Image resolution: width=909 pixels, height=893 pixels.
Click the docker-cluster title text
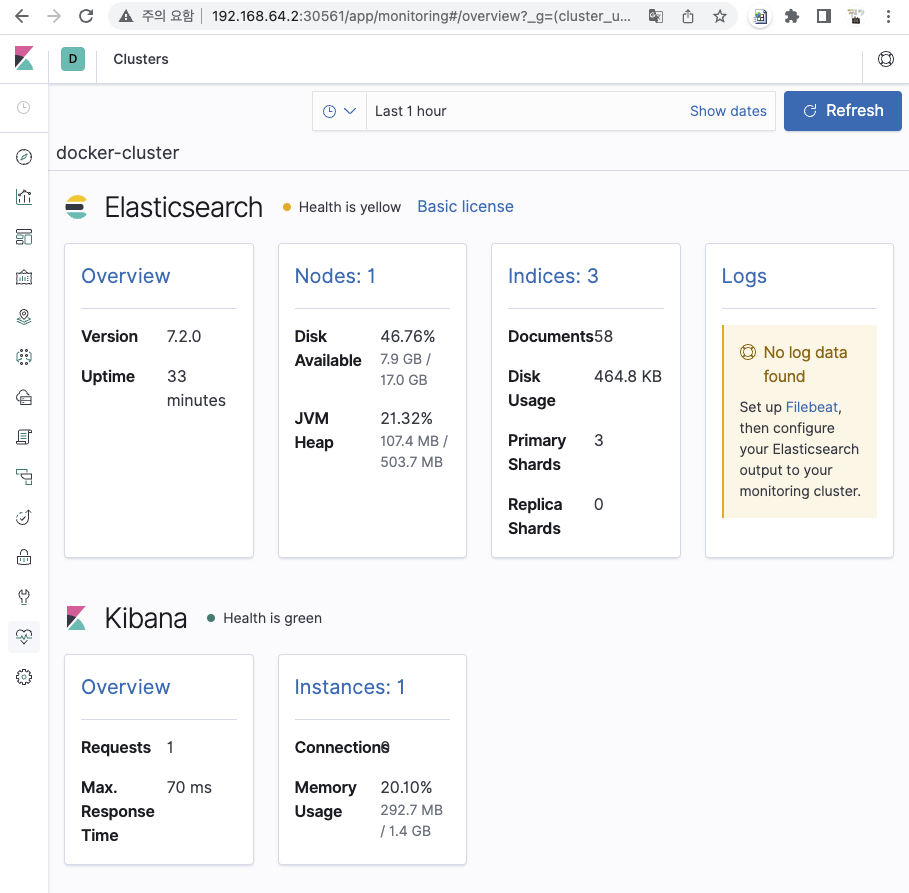point(118,153)
